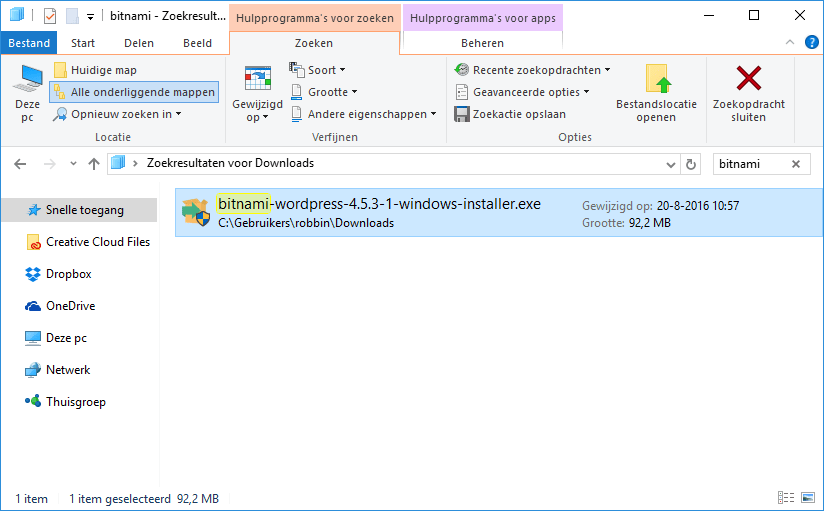Open Recente zoekopdrachten list

click(532, 70)
